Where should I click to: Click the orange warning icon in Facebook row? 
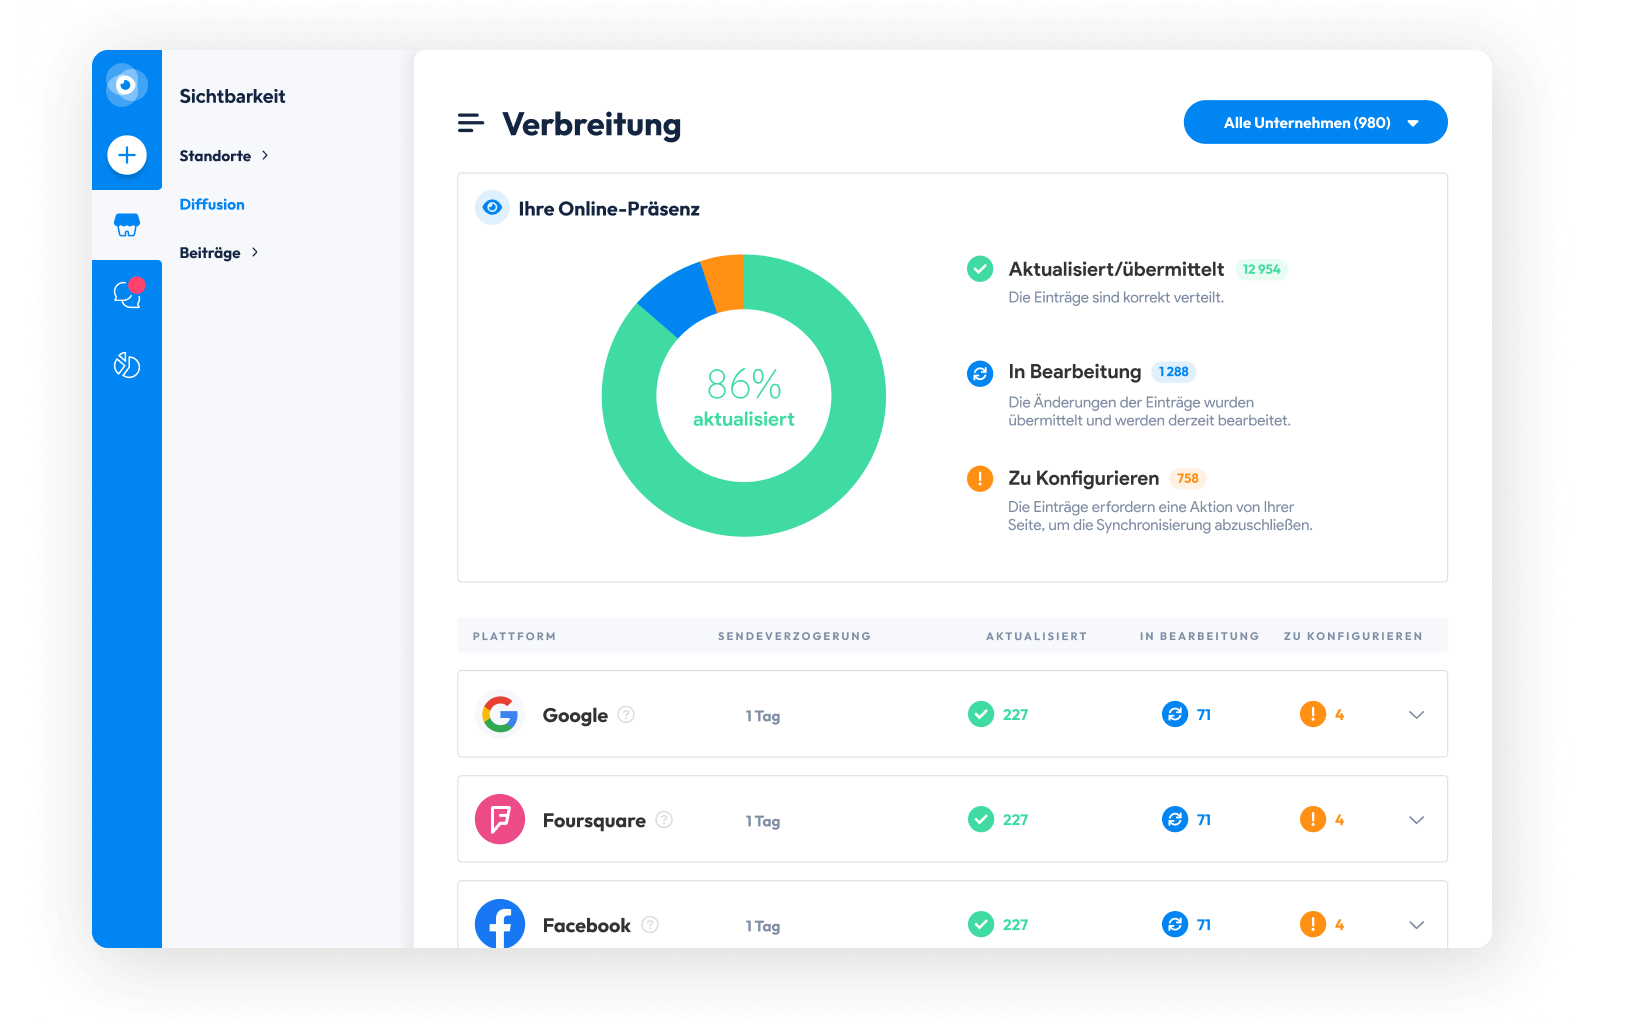(1313, 924)
